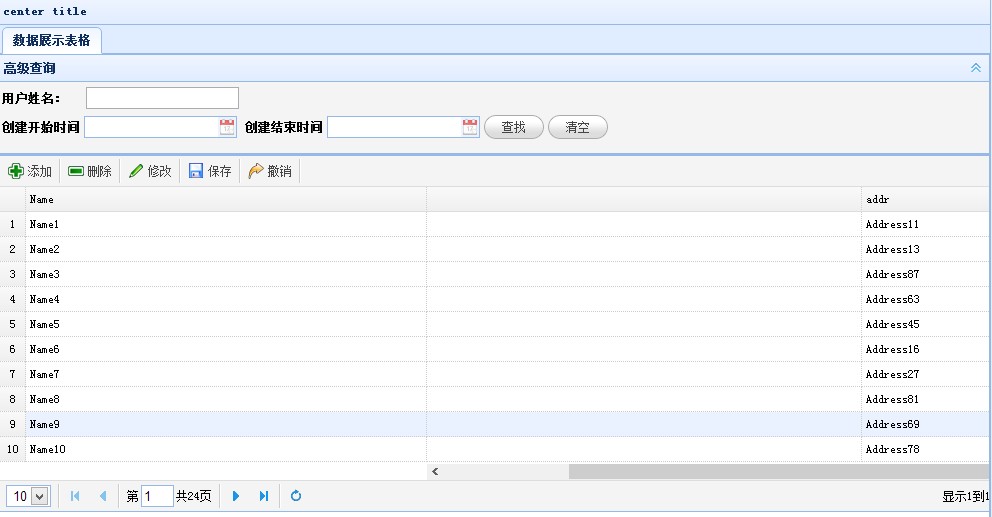Go to the next page
This screenshot has height=517, width=992.
[x=236, y=496]
